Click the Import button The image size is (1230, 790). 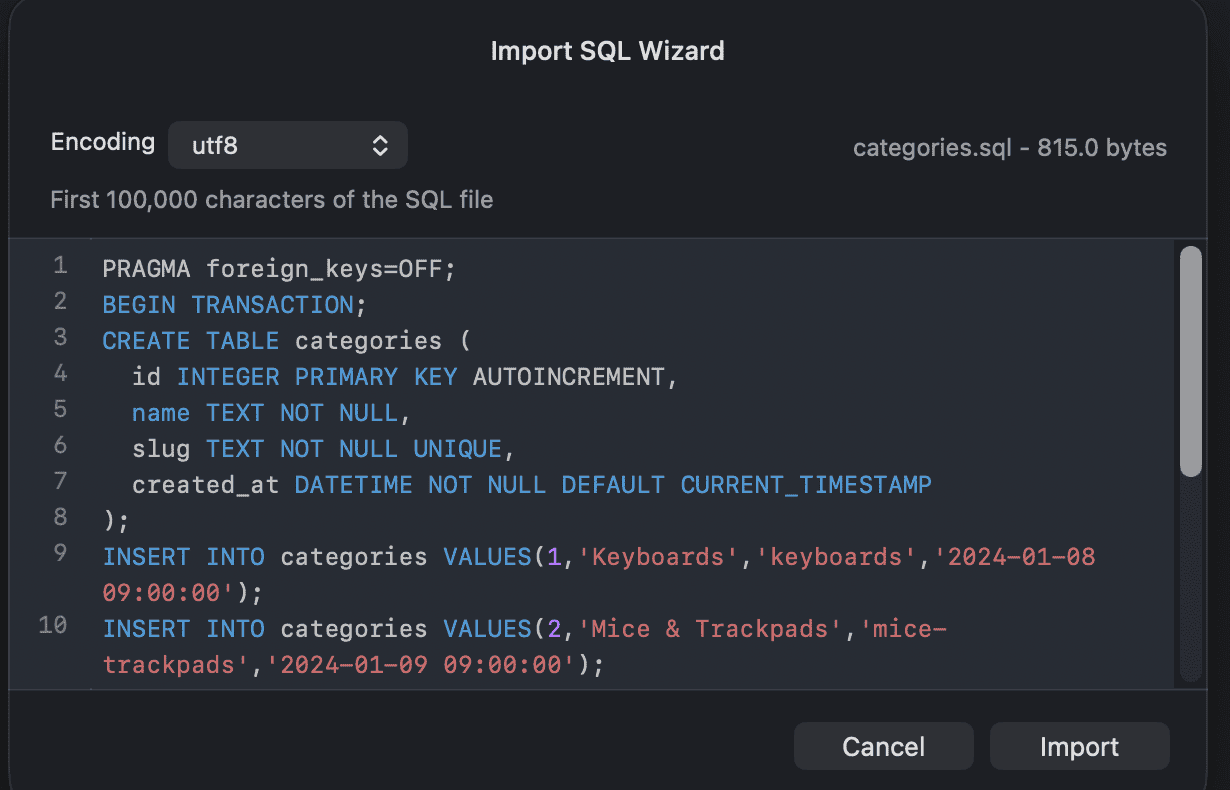point(1079,747)
